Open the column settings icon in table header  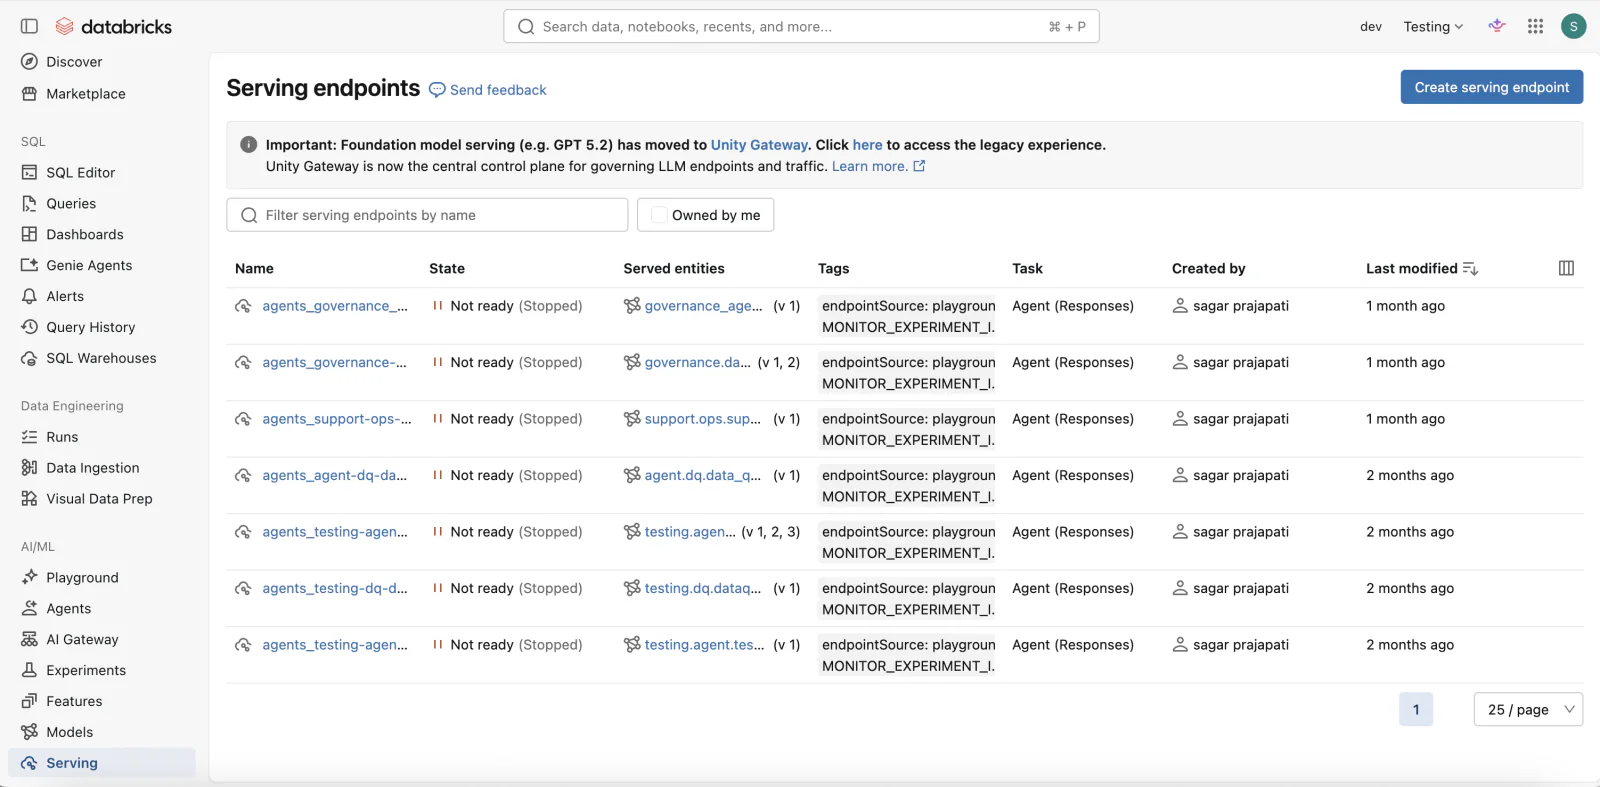[1567, 268]
